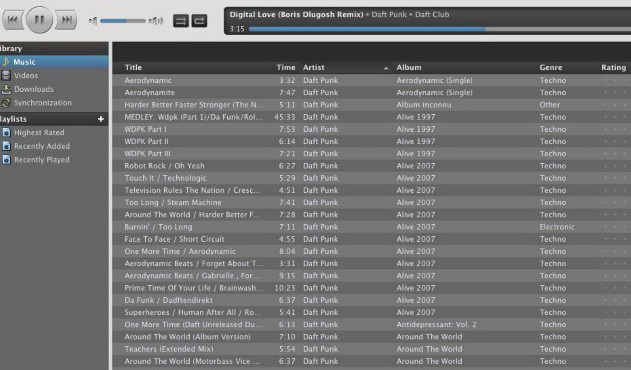Click the Antidepressant: Vol. 2 album cell
The image size is (631, 370).
(436, 325)
